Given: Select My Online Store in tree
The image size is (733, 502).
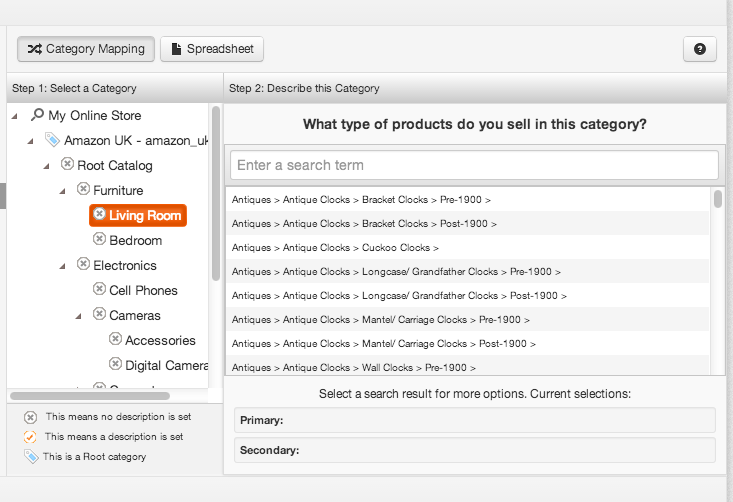Looking at the screenshot, I should click(95, 115).
